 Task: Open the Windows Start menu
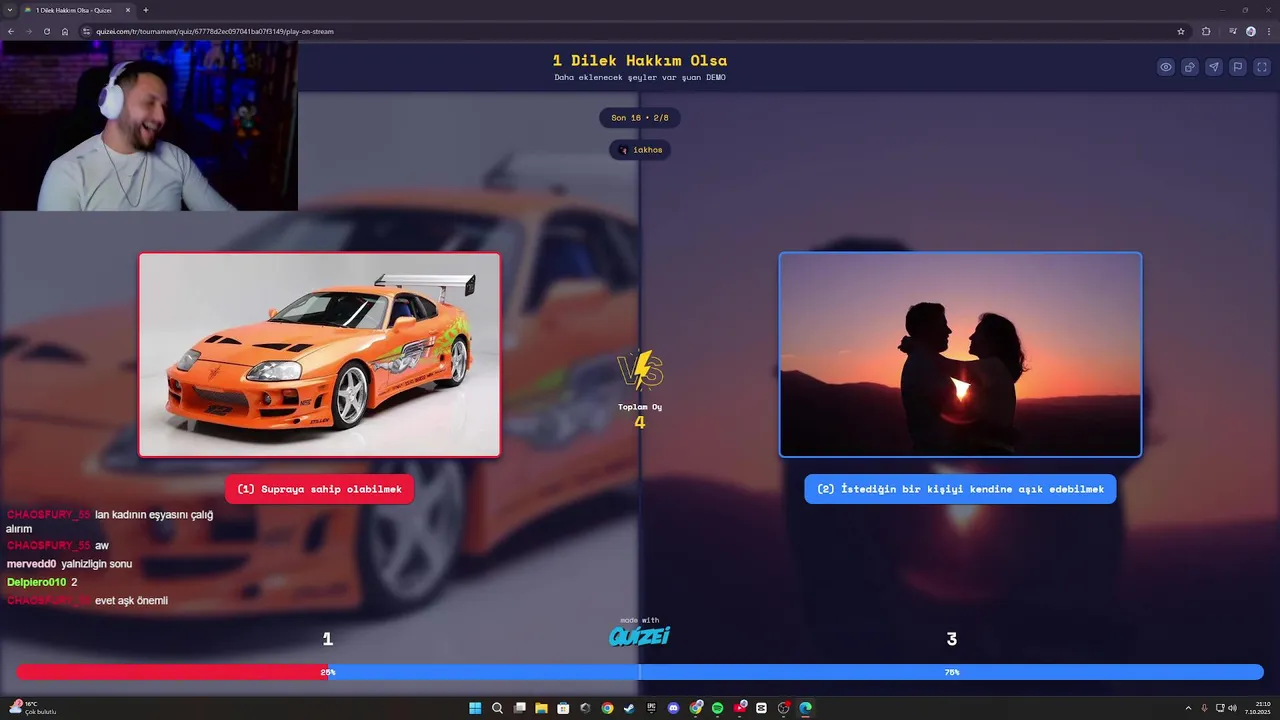[475, 708]
